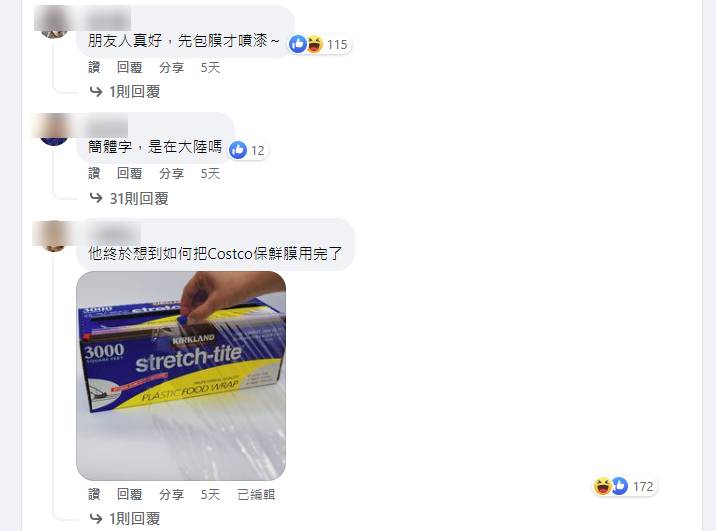The width and height of the screenshot is (716, 531).
Task: Click the like thumb icon beside 12
Action: click(x=238, y=150)
